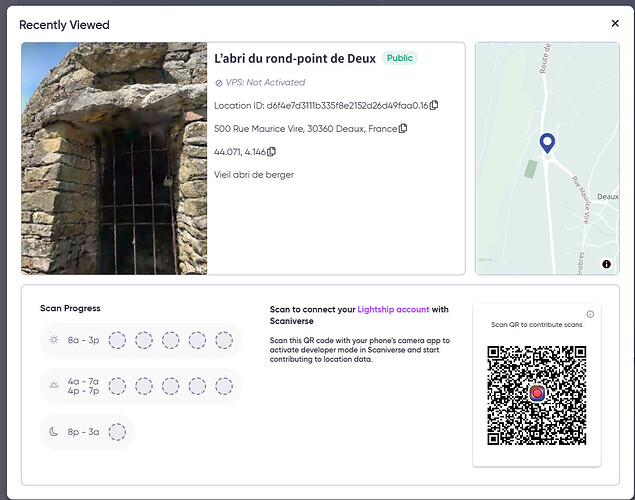635x500 pixels.
Task: Close the Recently Viewed dialog
Action: click(x=615, y=23)
